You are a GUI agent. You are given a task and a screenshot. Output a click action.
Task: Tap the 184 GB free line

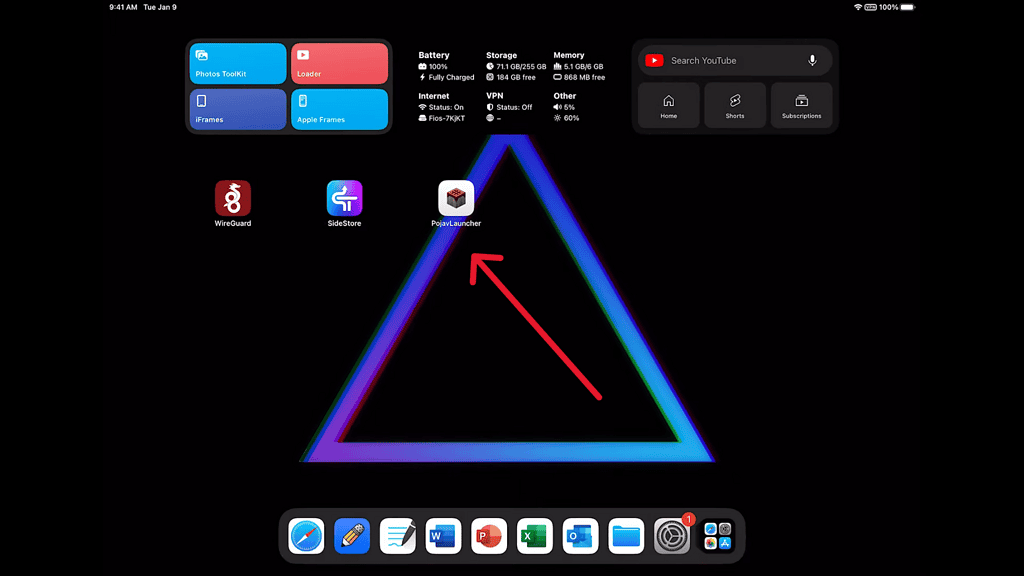516,77
